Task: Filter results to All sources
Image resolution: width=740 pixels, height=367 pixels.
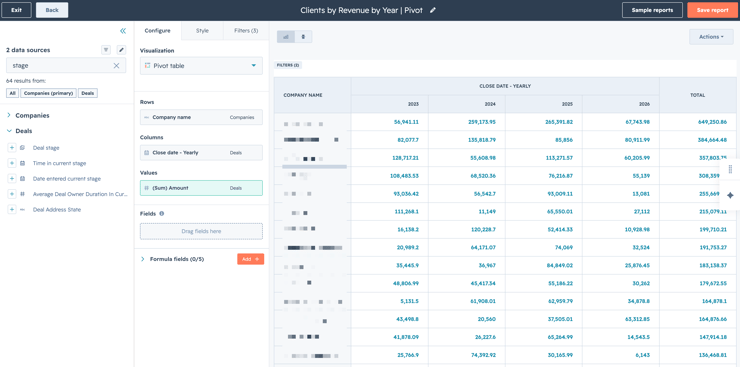Action: 12,93
